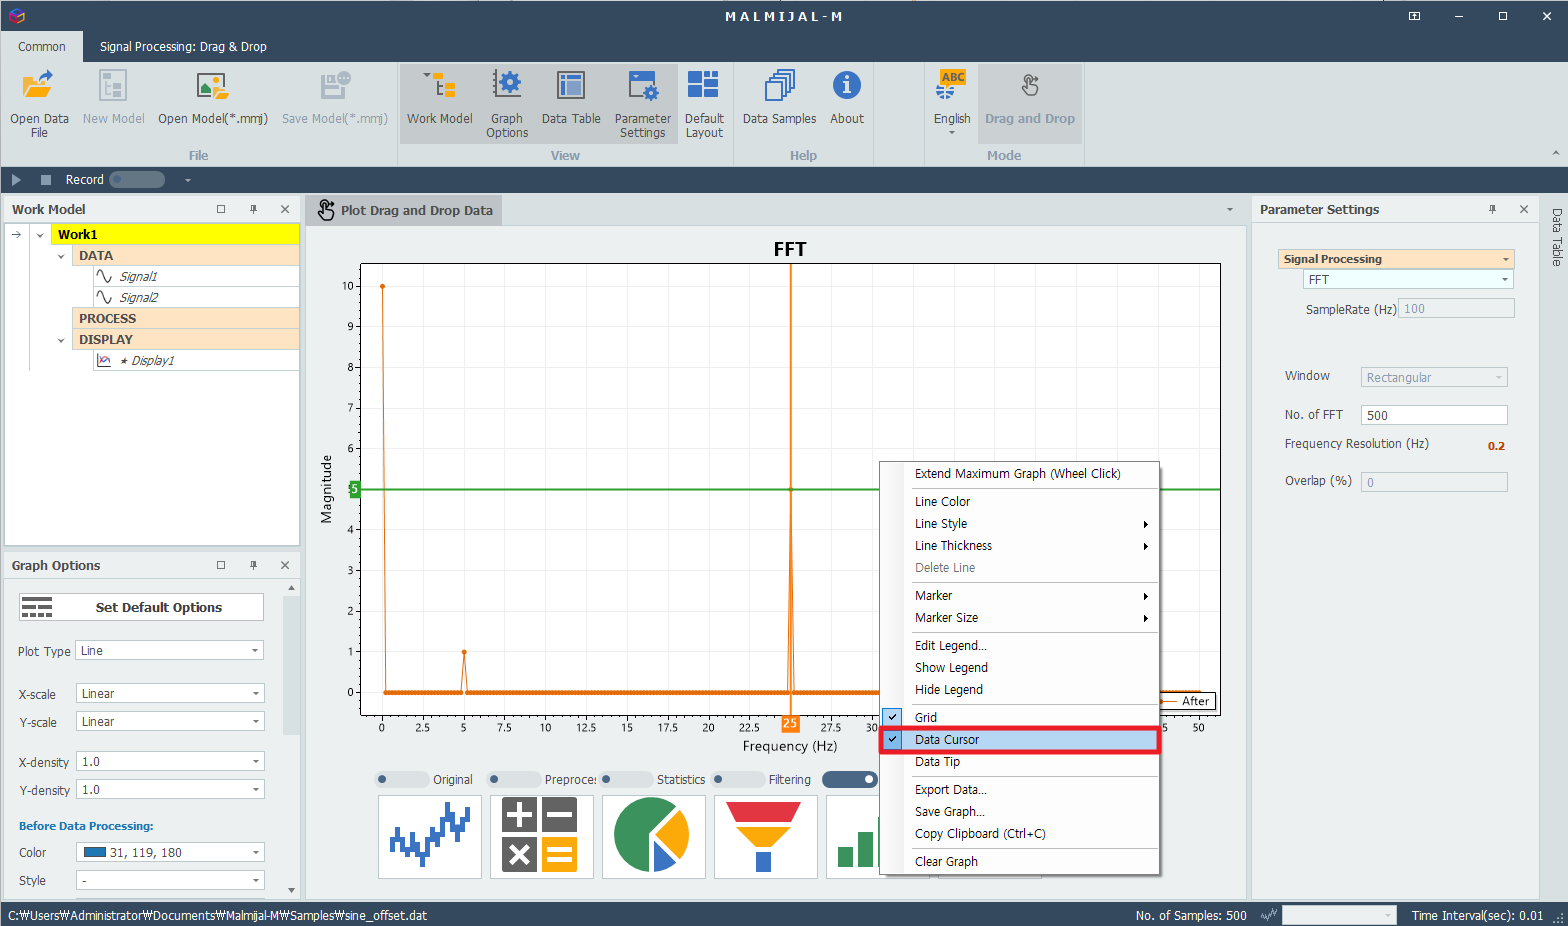Open the About dialog
Viewport: 1568px width, 926px height.
[847, 98]
